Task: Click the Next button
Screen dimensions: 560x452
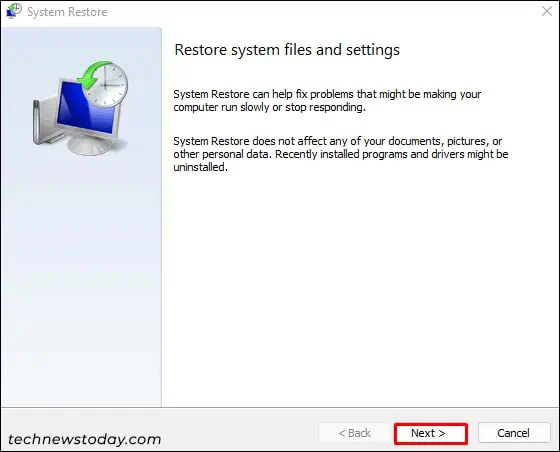Action: (431, 433)
